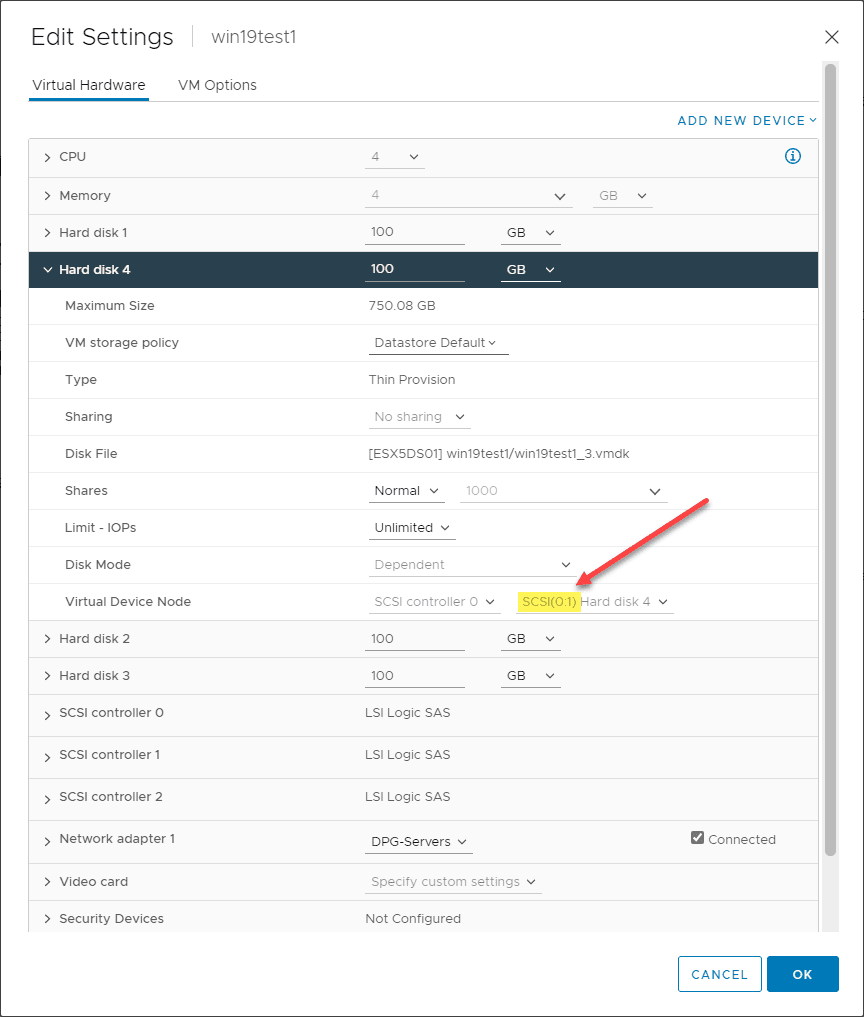864x1017 pixels.
Task: Open Hard disk 1 GB unit dropdown
Action: [531, 233]
